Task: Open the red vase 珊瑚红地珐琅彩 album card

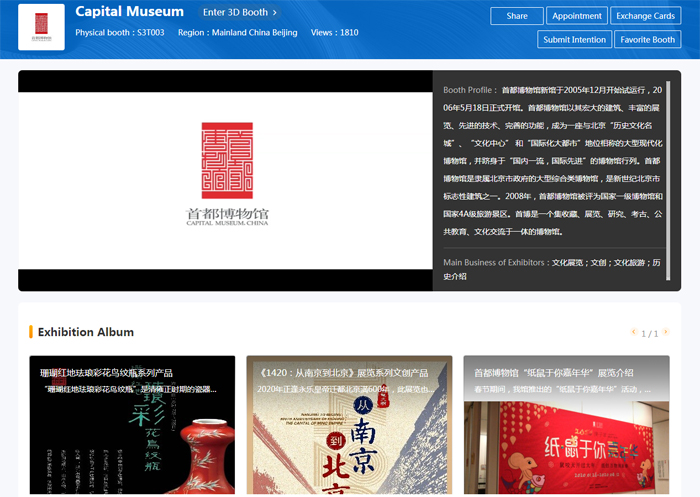Action: pos(132,425)
